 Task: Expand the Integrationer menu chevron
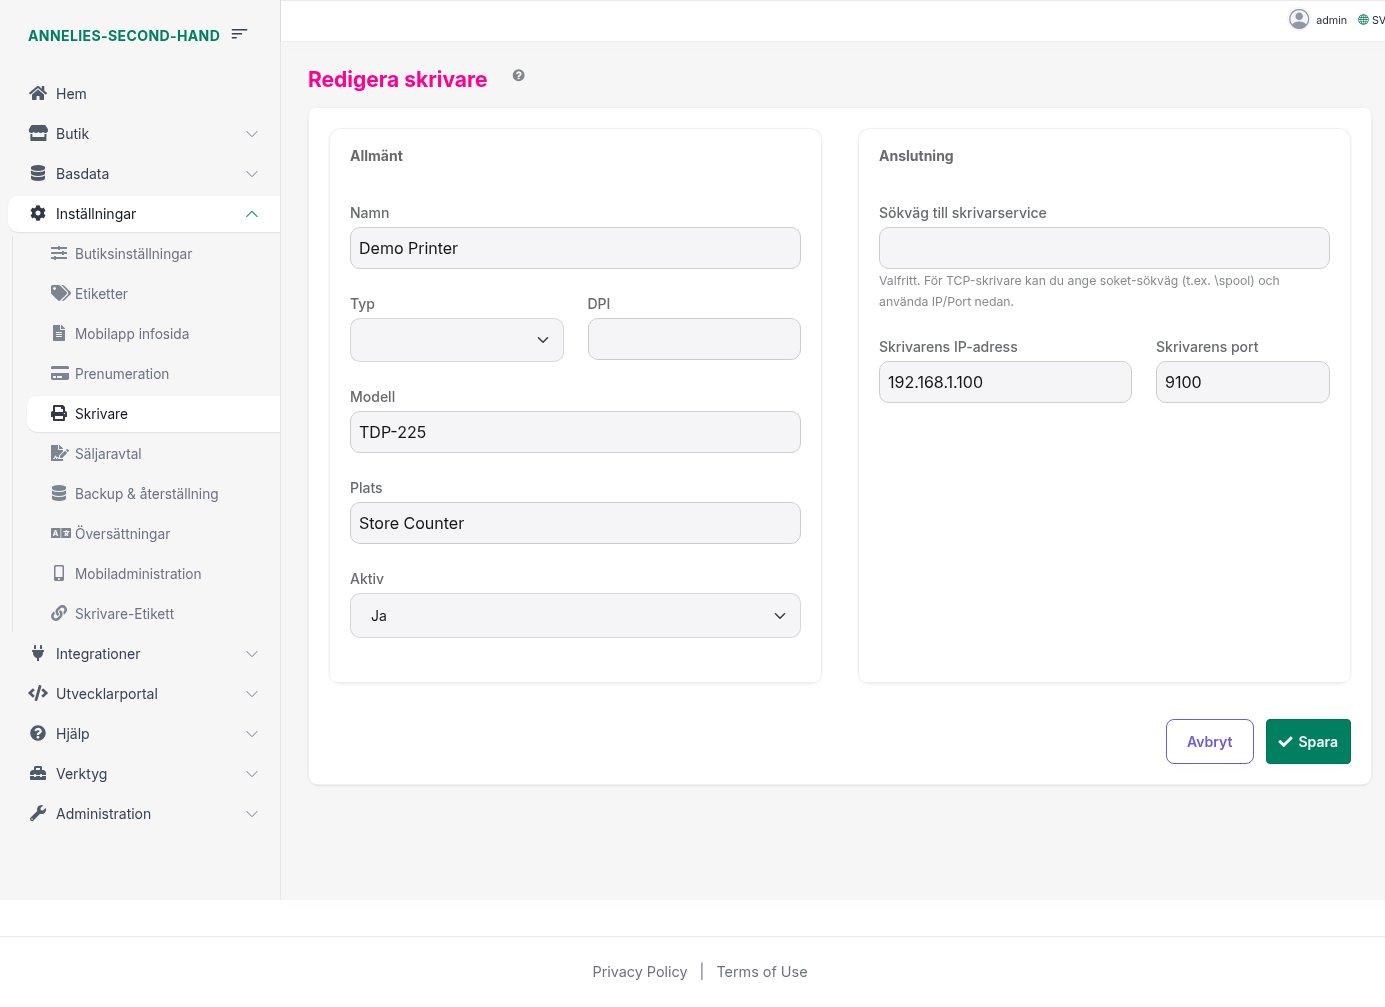tap(252, 654)
